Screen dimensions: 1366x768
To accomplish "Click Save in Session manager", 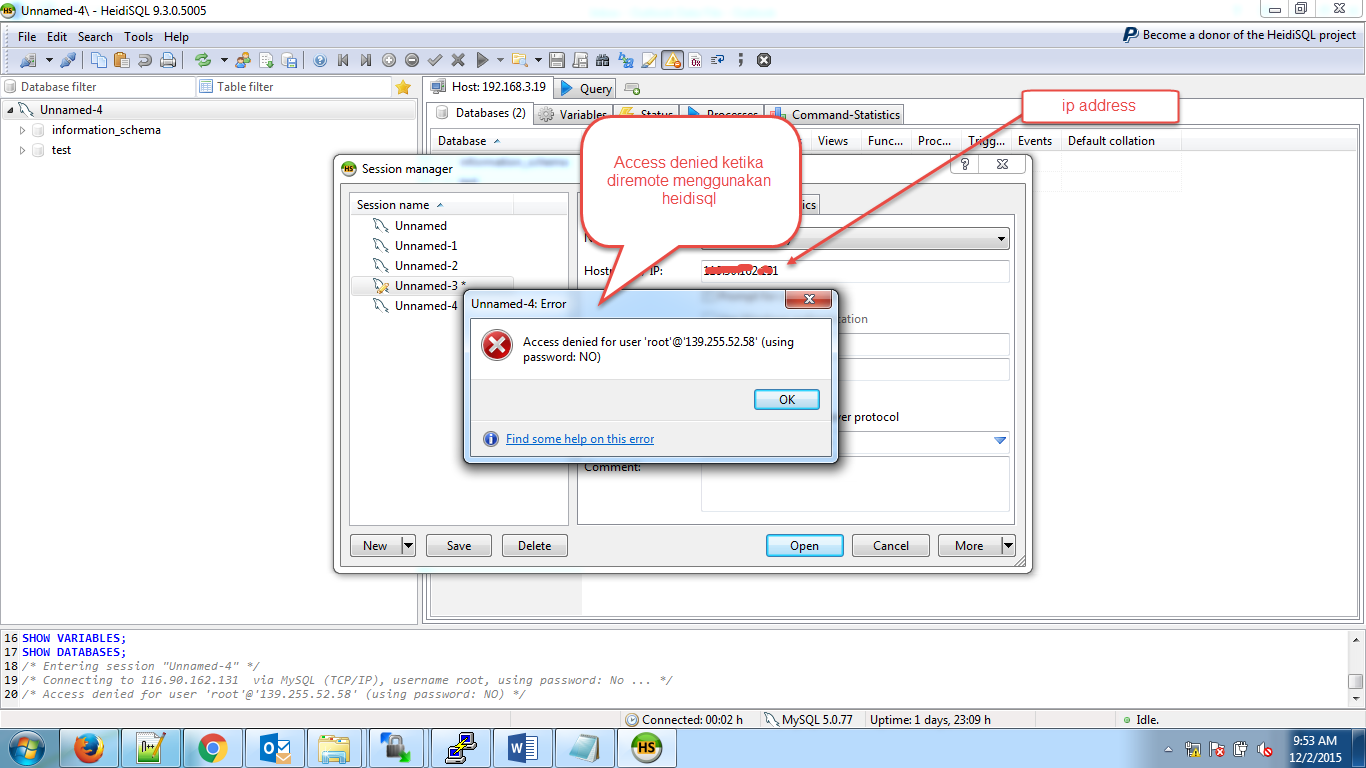I will (459, 545).
